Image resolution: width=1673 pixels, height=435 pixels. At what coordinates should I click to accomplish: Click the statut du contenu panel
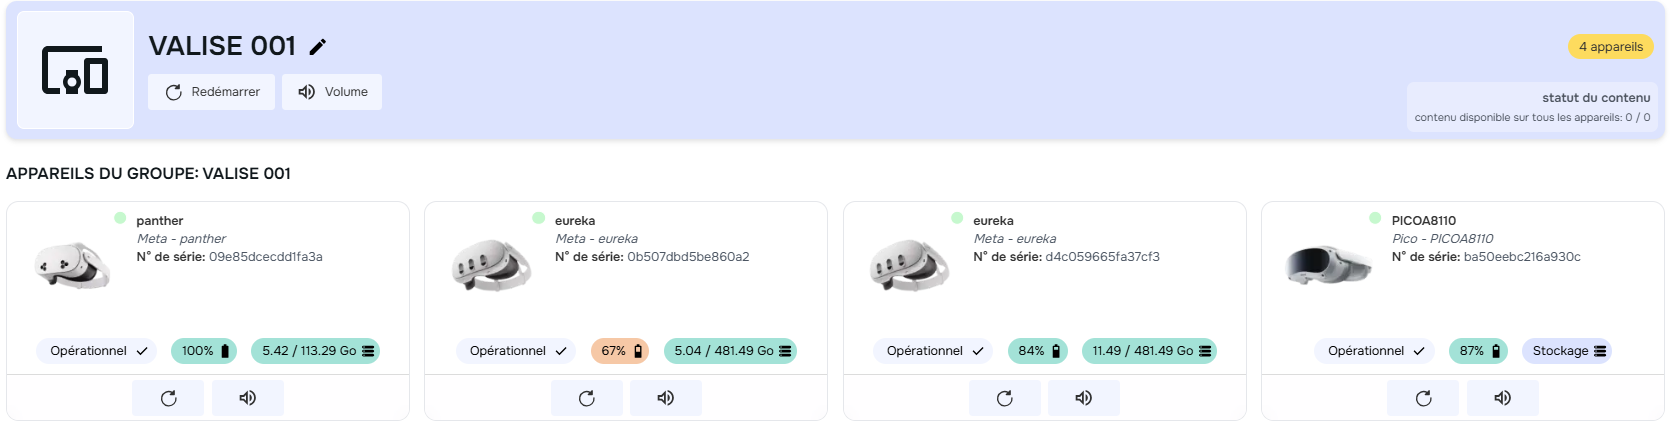pos(1531,107)
